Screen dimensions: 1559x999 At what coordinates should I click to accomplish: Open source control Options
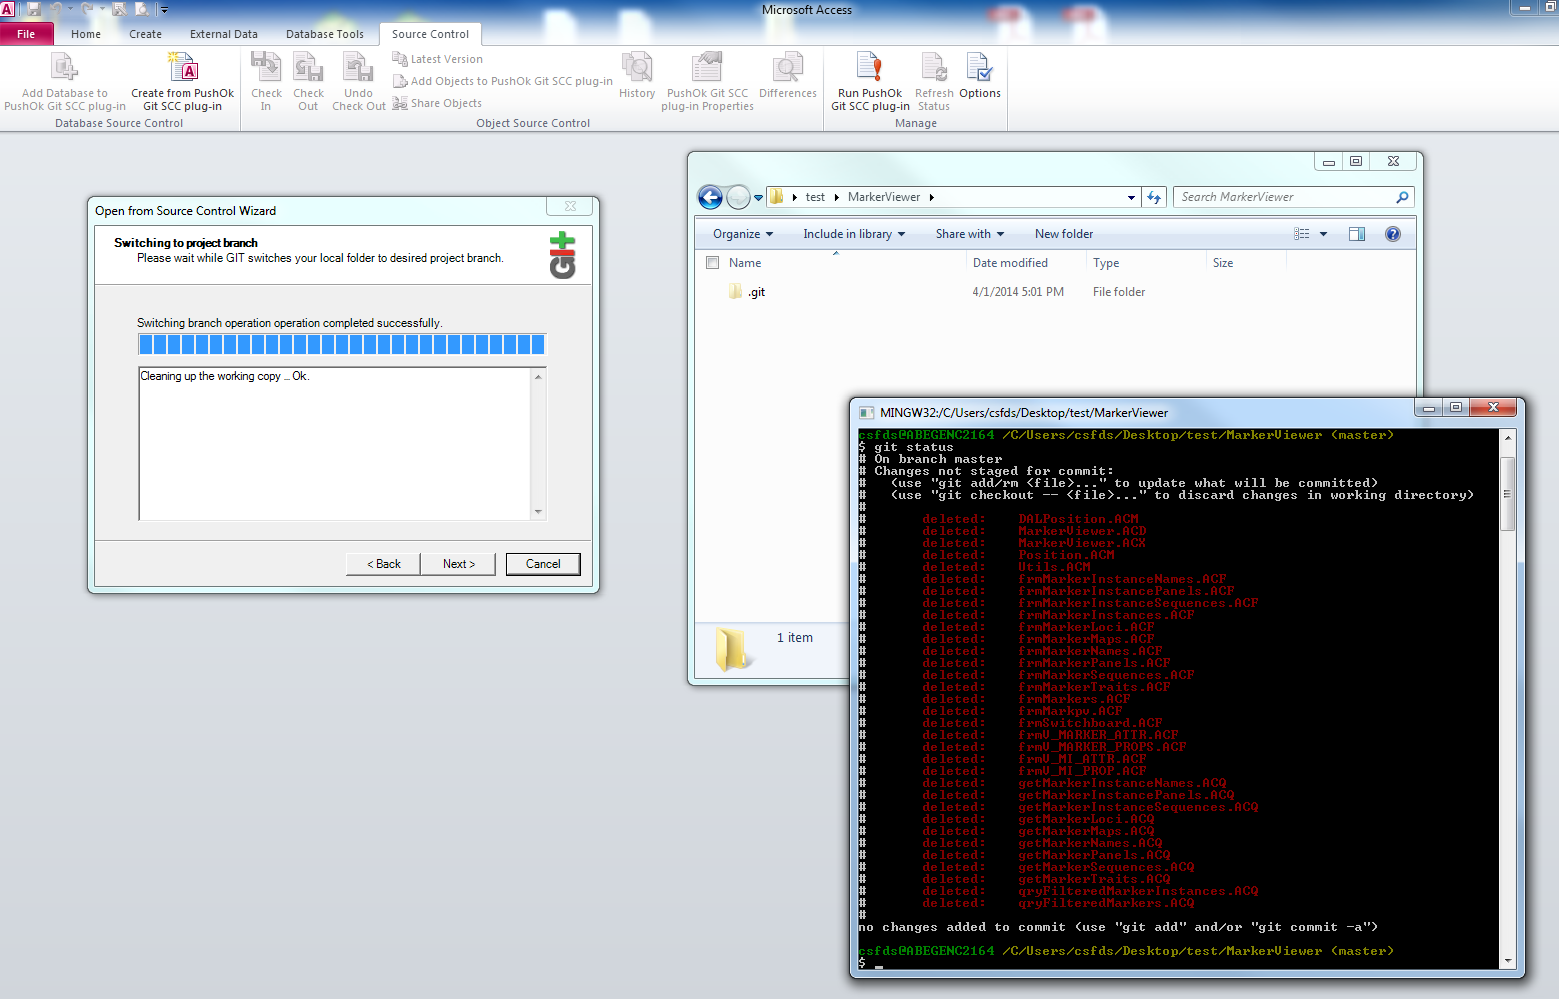coord(979,68)
